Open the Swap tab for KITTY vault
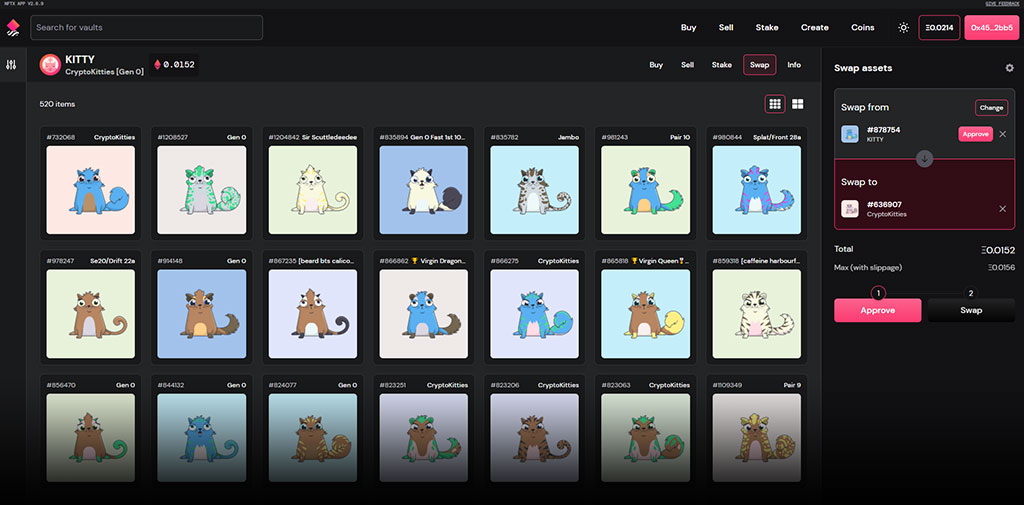Viewport: 1024px width, 505px height. click(760, 65)
